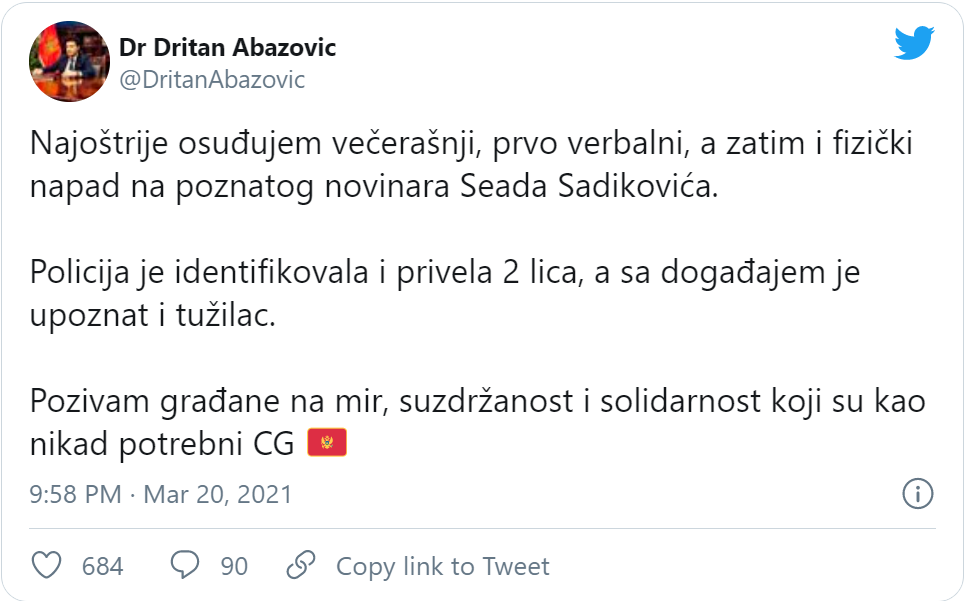The width and height of the screenshot is (974, 615).
Task: Like the tweet with the heart icon
Action: [47, 566]
